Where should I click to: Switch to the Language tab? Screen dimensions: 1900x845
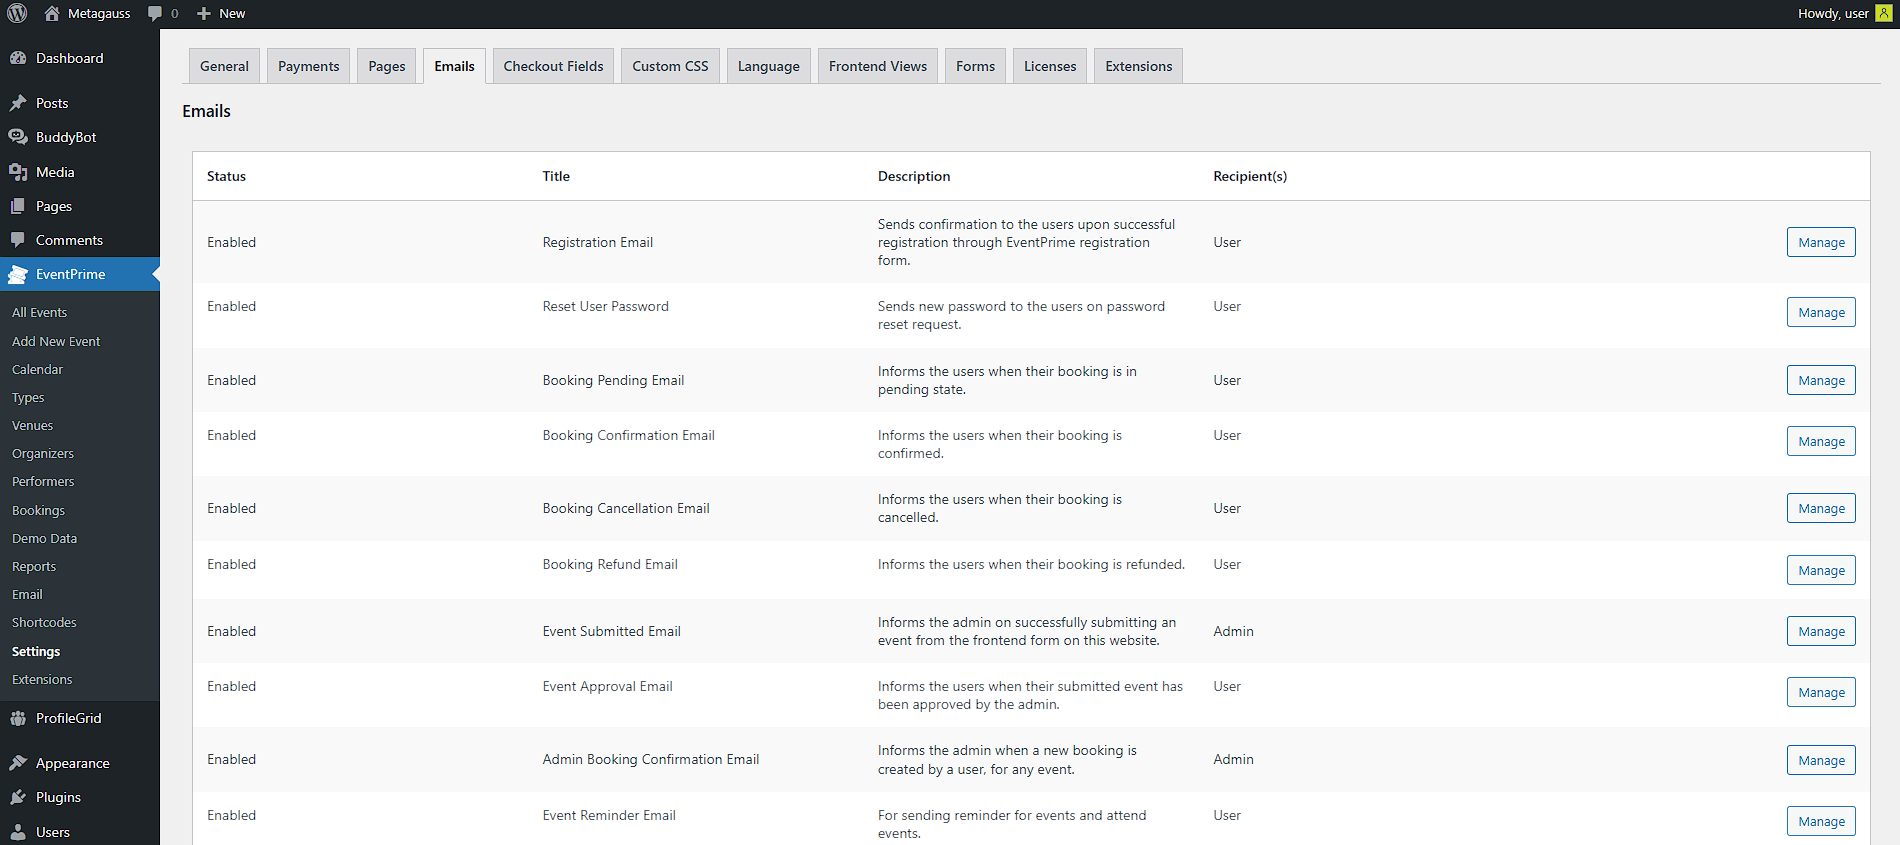point(768,66)
